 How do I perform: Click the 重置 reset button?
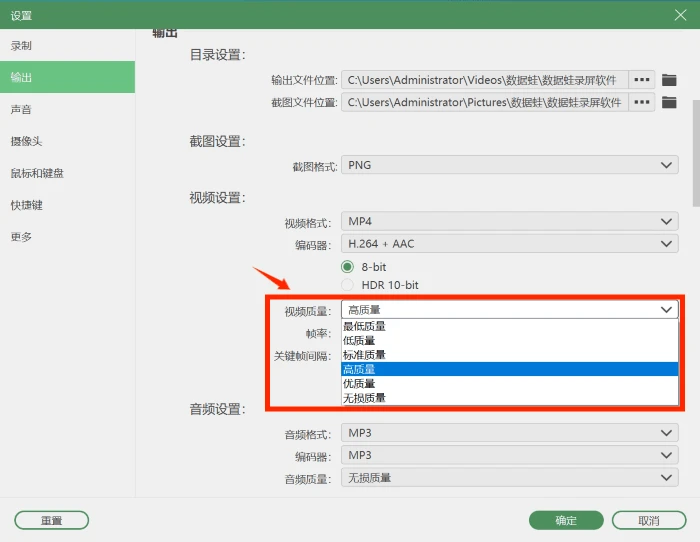[x=52, y=521]
